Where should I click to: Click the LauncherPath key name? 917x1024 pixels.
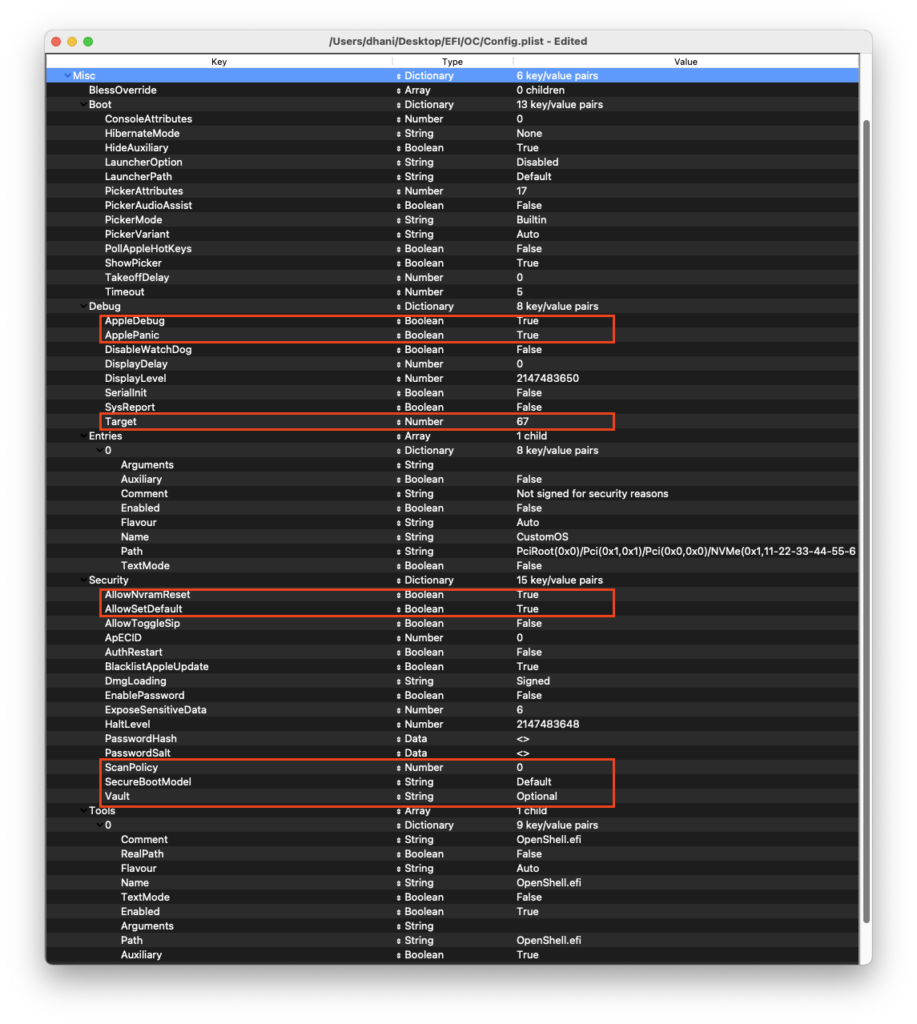click(x=138, y=176)
